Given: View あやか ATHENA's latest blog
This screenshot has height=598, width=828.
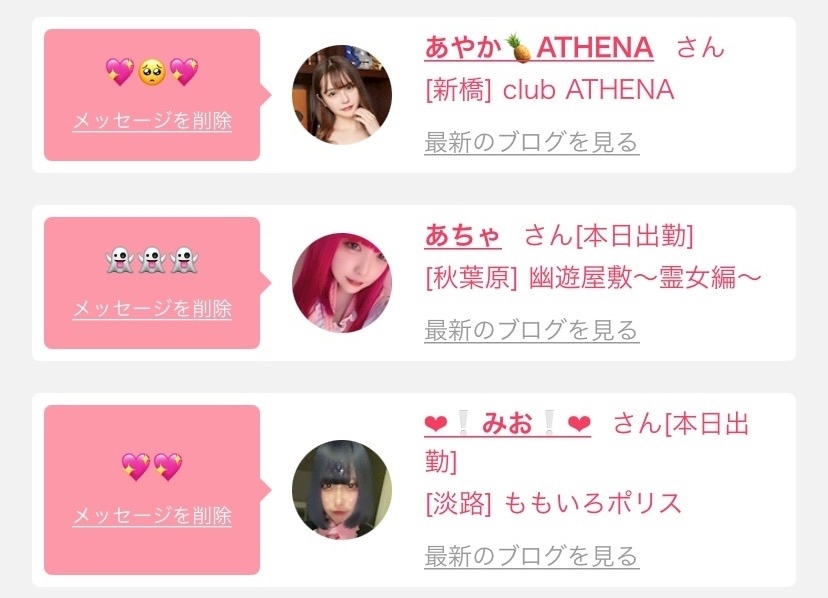Looking at the screenshot, I should click(x=532, y=142).
